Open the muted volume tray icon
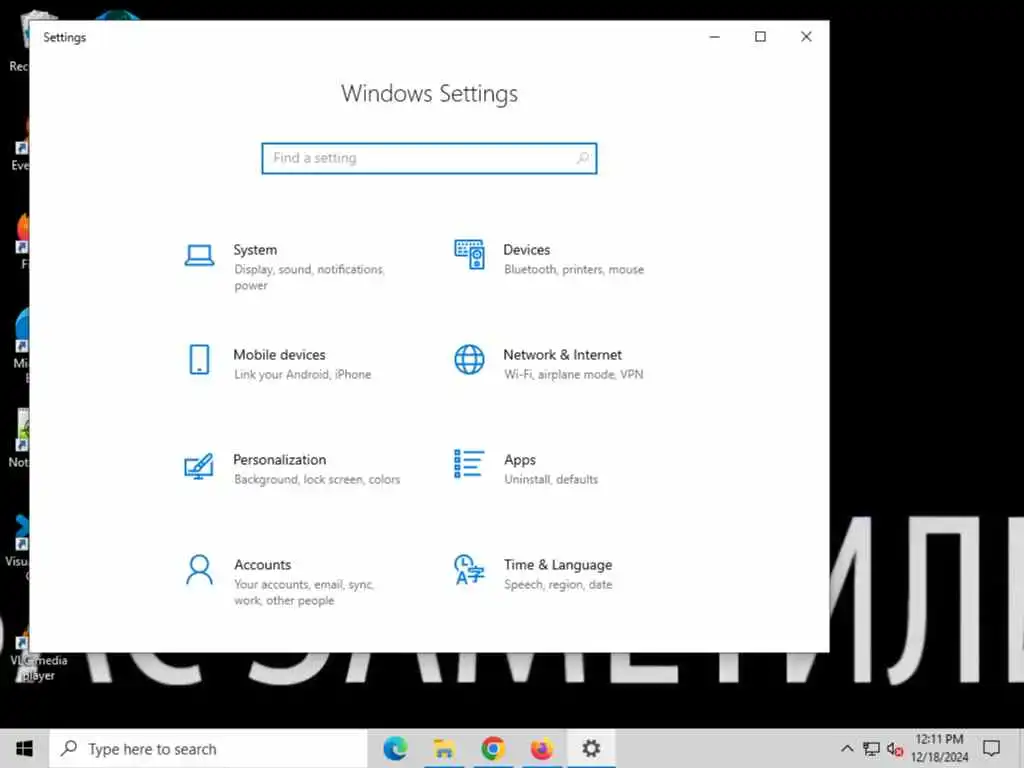Screen dimensions: 1024x768 (895, 749)
